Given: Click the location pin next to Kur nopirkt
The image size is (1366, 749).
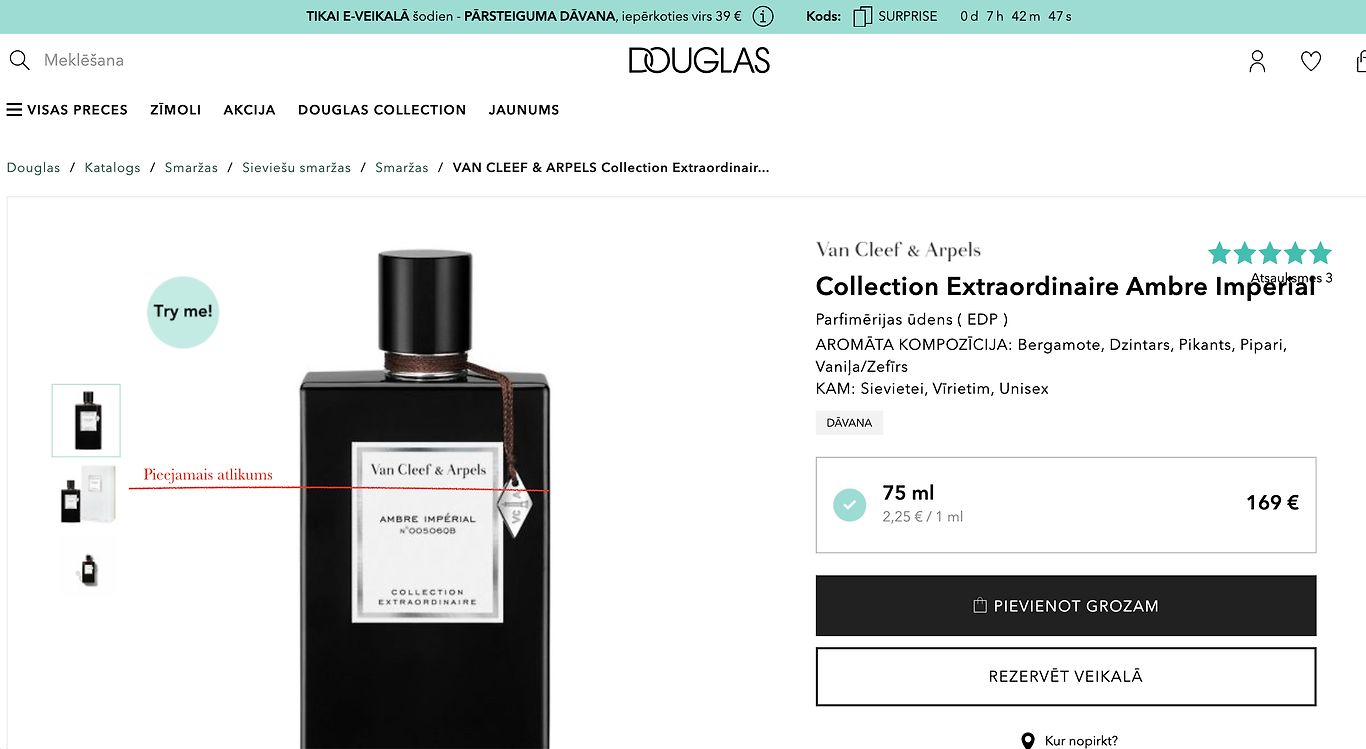Looking at the screenshot, I should click(1027, 741).
